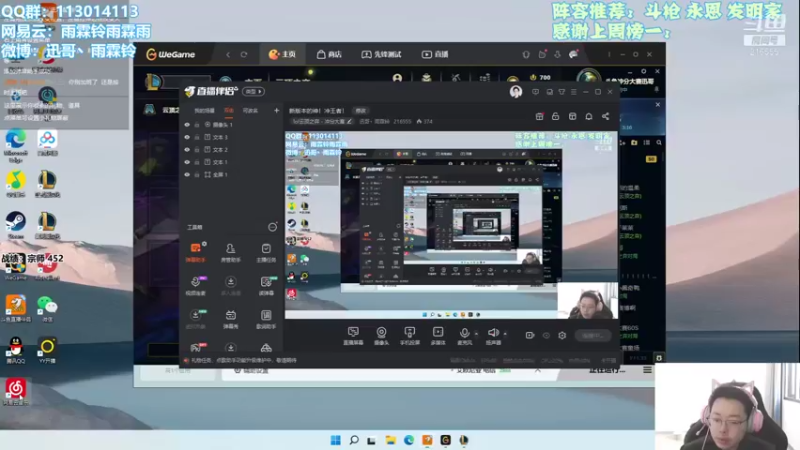Mute the microphone in companion toolbar

(464, 336)
